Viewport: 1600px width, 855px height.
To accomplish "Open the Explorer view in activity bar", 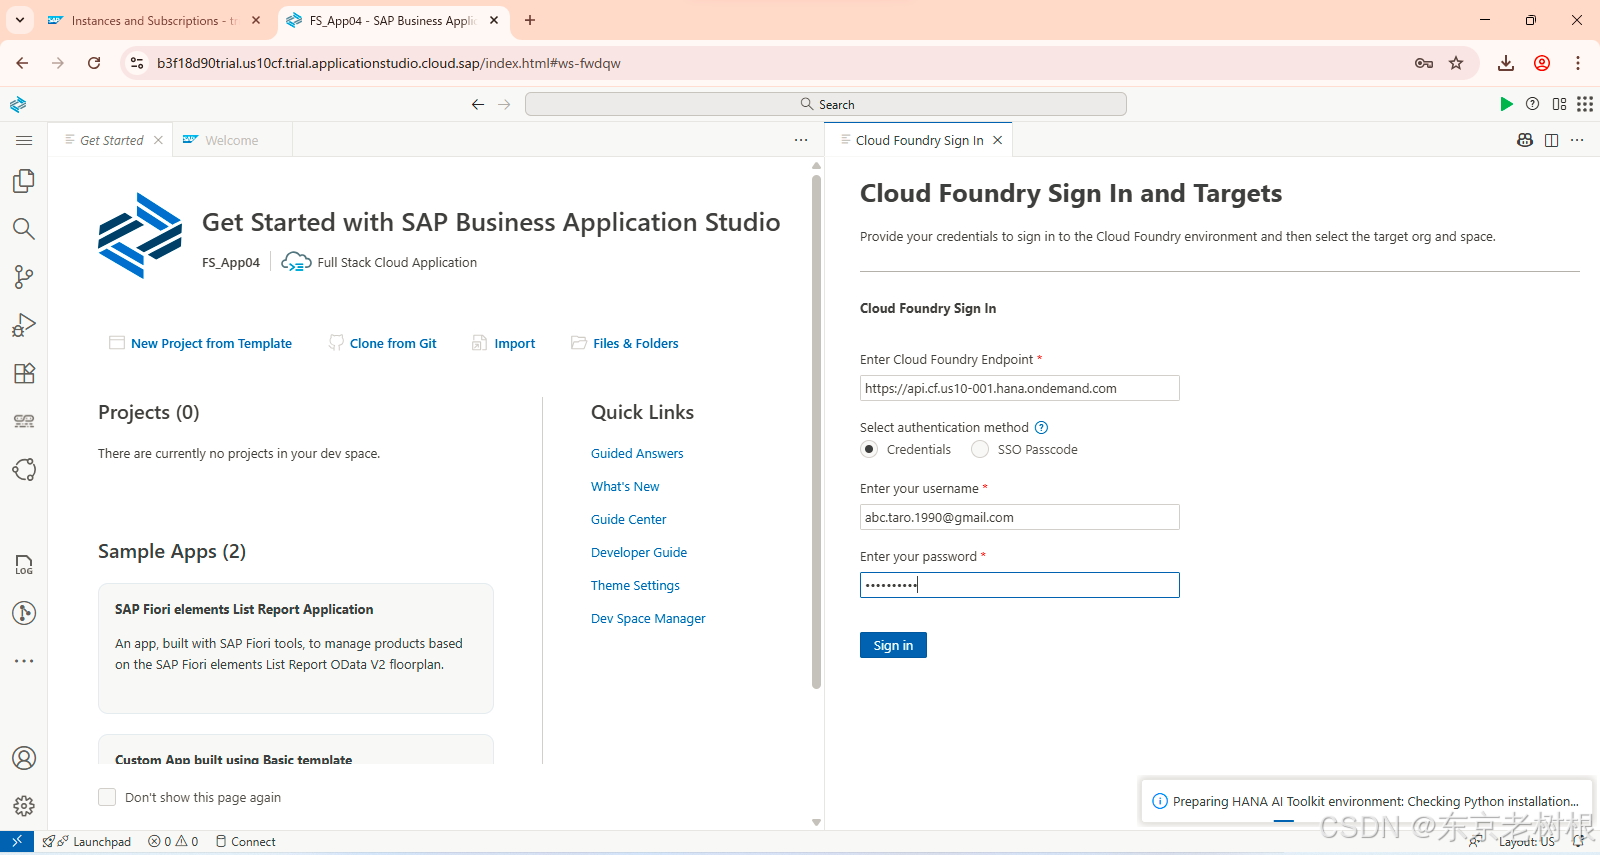I will tap(24, 181).
